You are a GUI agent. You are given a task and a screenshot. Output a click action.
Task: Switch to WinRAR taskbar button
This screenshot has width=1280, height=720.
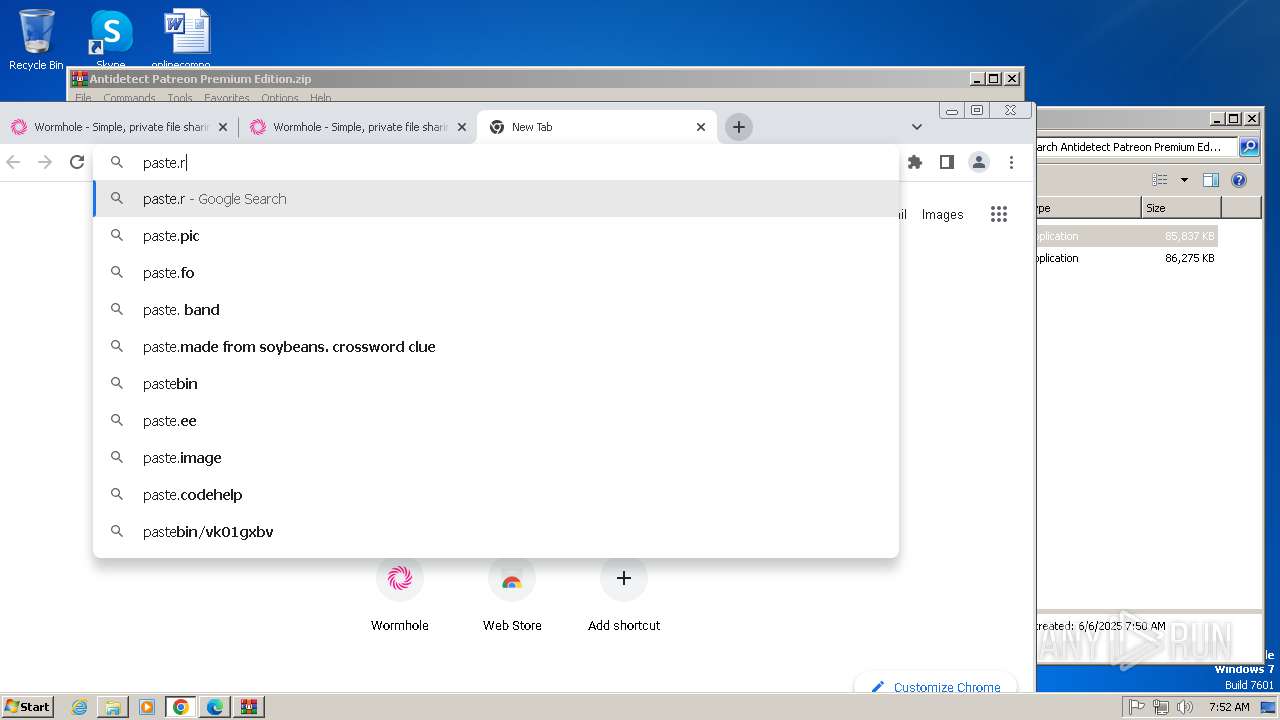coord(249,707)
